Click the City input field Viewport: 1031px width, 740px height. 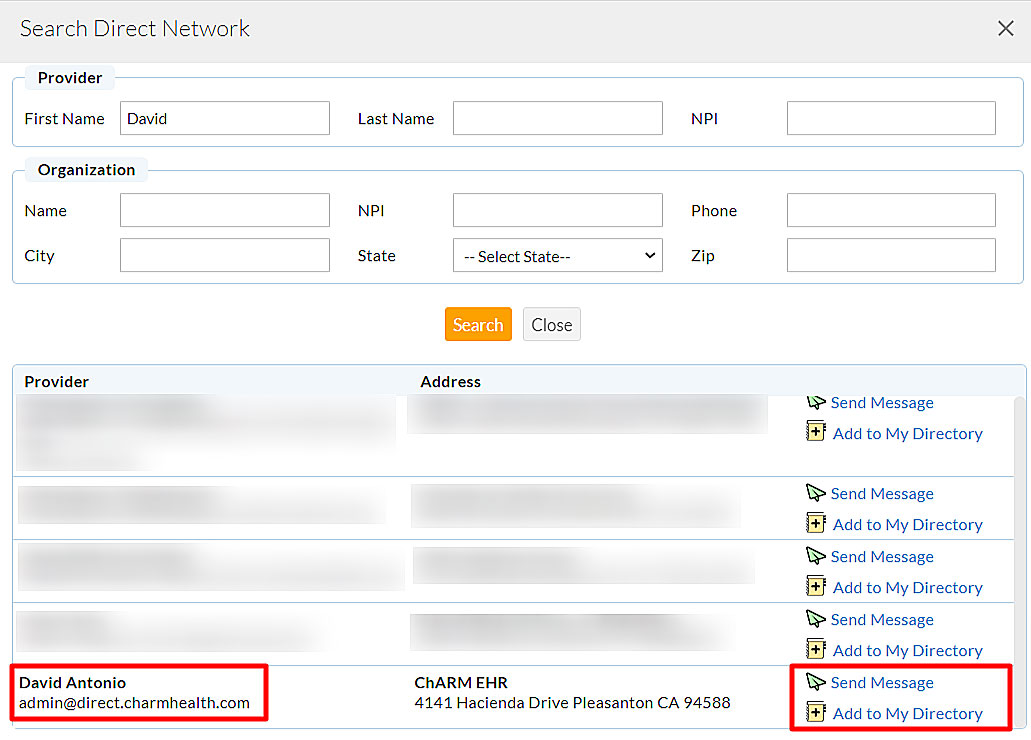pyautogui.click(x=224, y=256)
